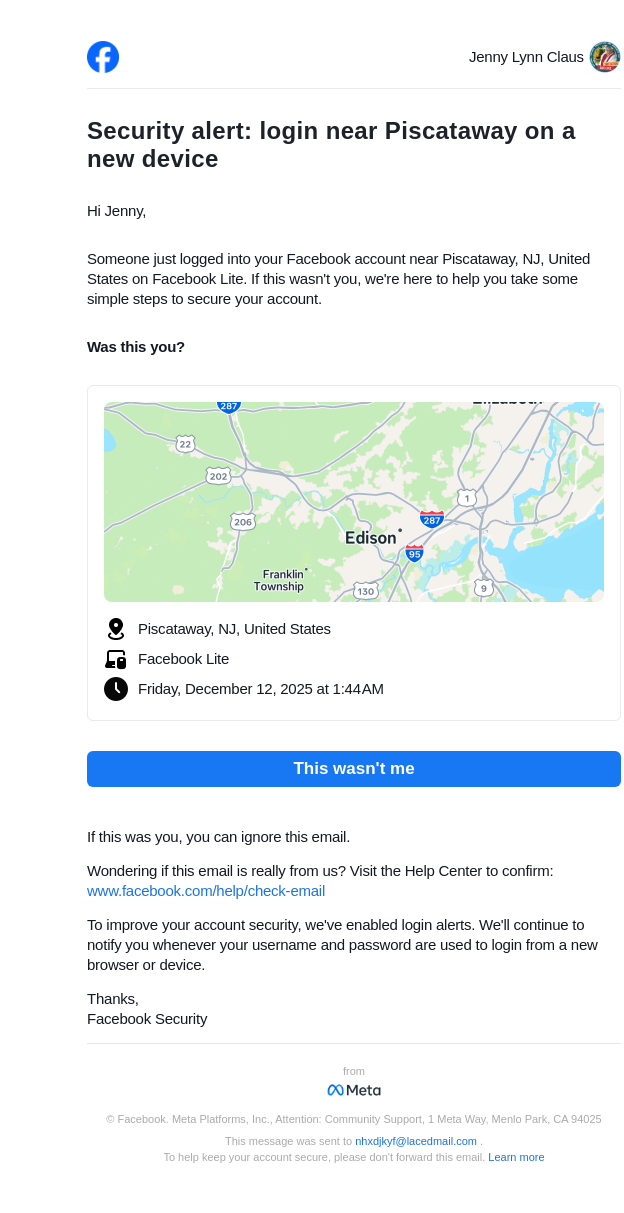Click the Interstate 95 shield on map
The height and width of the screenshot is (1213, 624).
point(415,553)
